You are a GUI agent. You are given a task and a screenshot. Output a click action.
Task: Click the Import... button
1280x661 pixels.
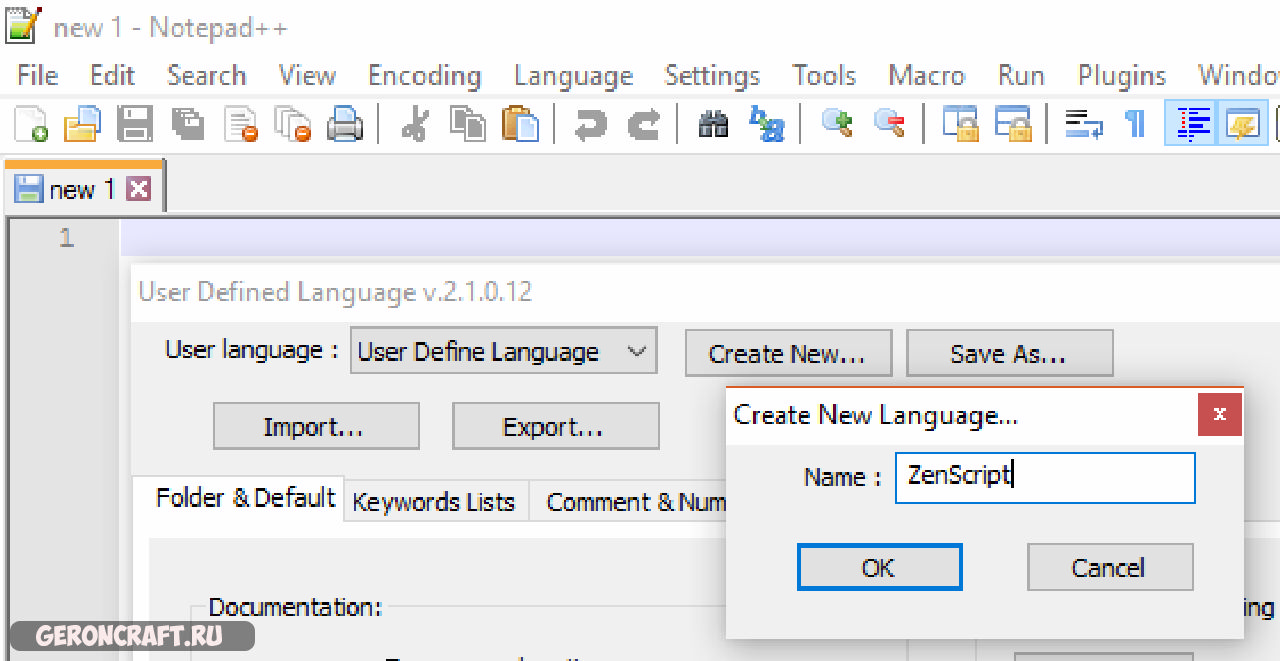[316, 427]
